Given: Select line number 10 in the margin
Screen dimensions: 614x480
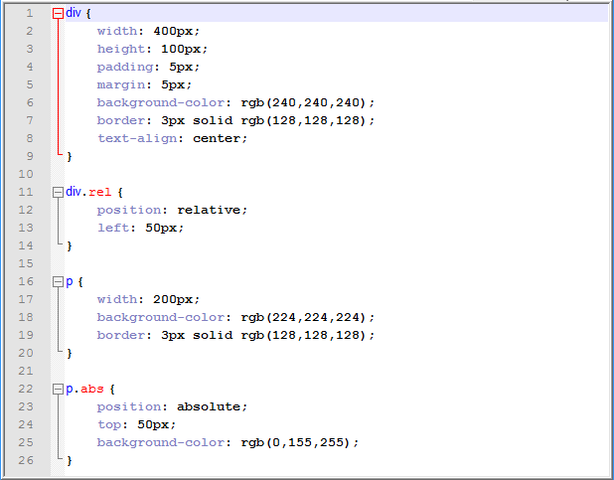Looking at the screenshot, I should pyautogui.click(x=26, y=174).
